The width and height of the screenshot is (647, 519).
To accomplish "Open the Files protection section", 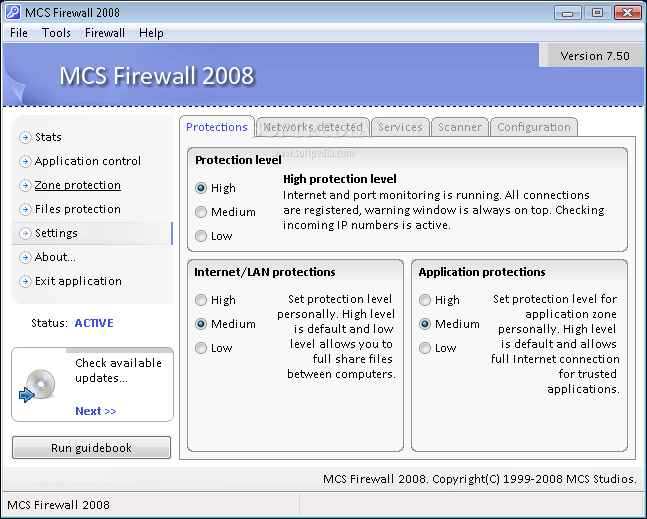I will point(78,209).
